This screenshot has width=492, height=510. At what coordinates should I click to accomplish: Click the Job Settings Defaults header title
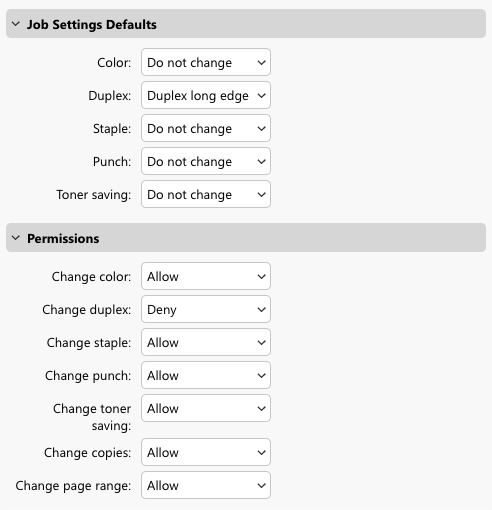(92, 25)
